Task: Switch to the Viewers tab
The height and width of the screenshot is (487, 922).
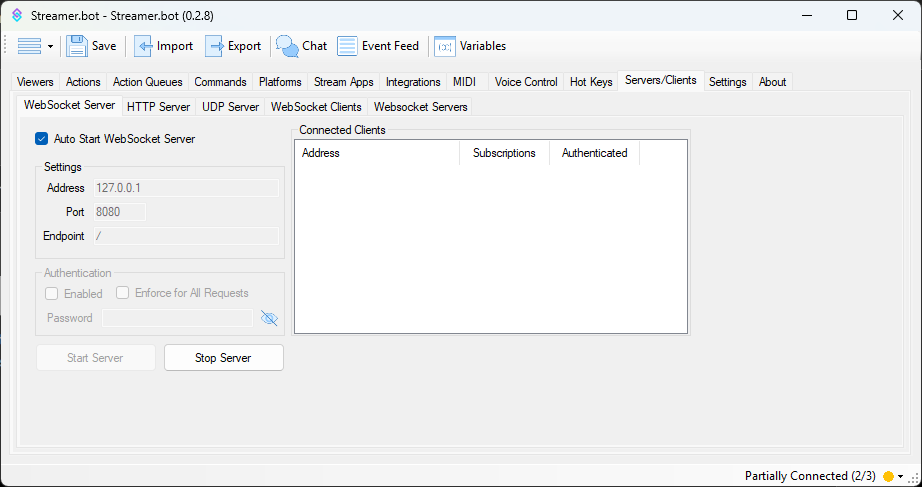Action: (x=35, y=82)
